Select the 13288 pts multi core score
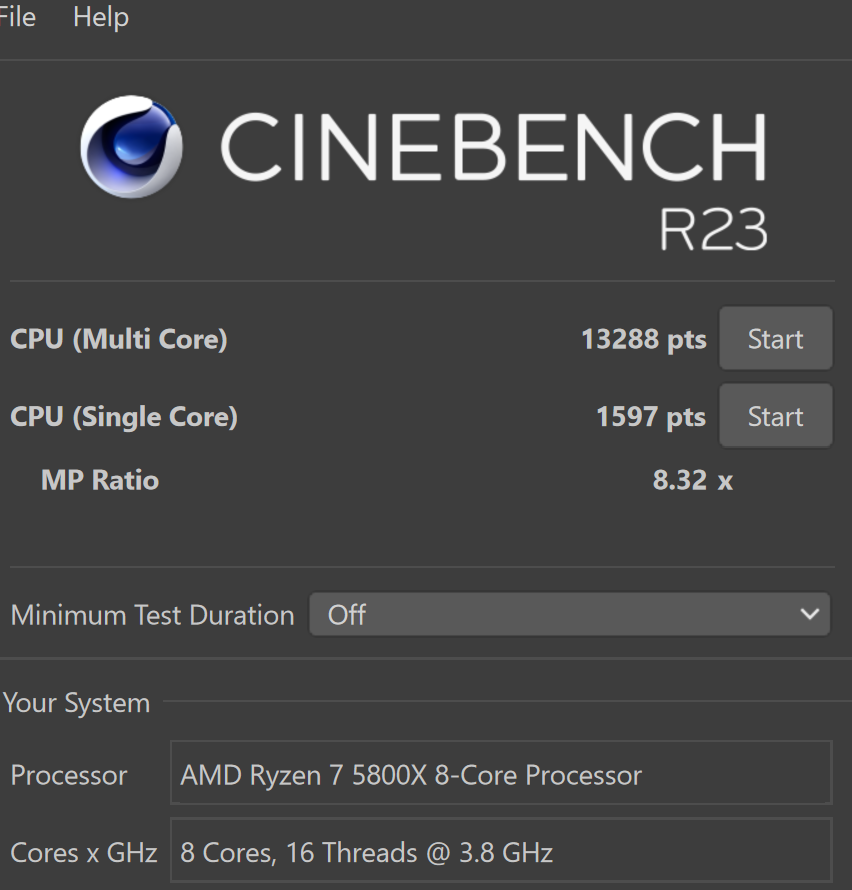The width and height of the screenshot is (852, 890). point(643,339)
